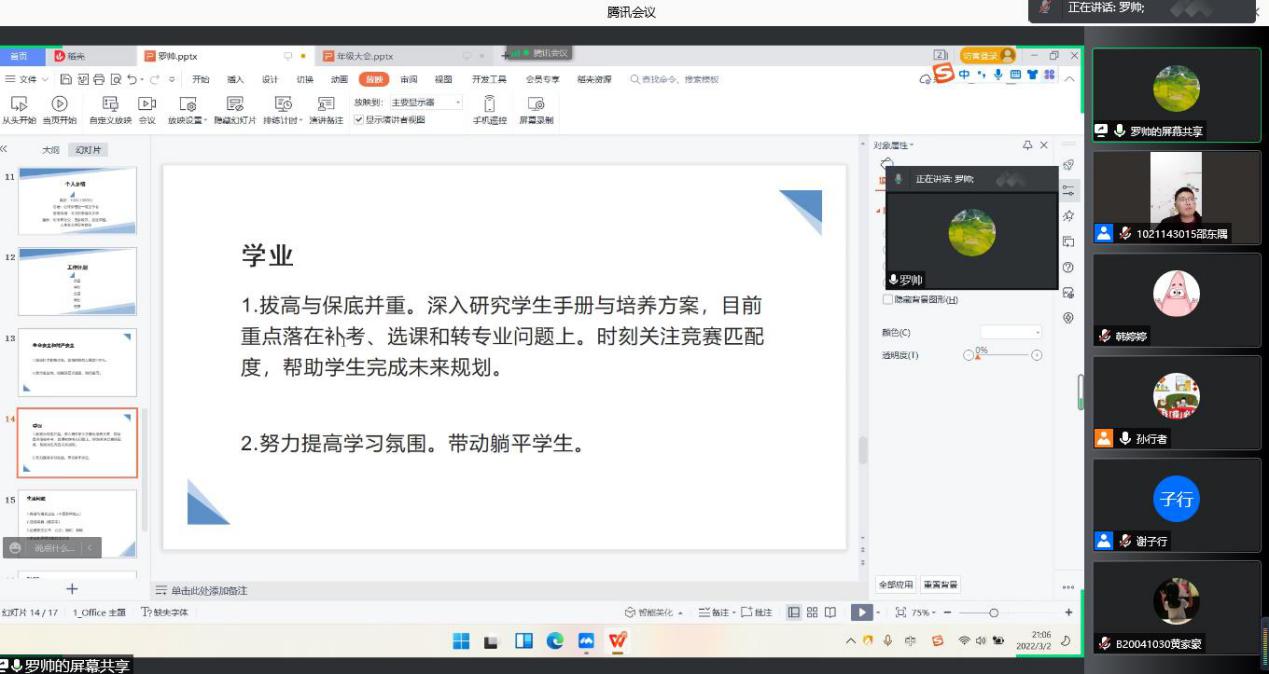Image resolution: width=1269 pixels, height=674 pixels.
Task: Open the 插入 ribbon tab
Action: [235, 79]
